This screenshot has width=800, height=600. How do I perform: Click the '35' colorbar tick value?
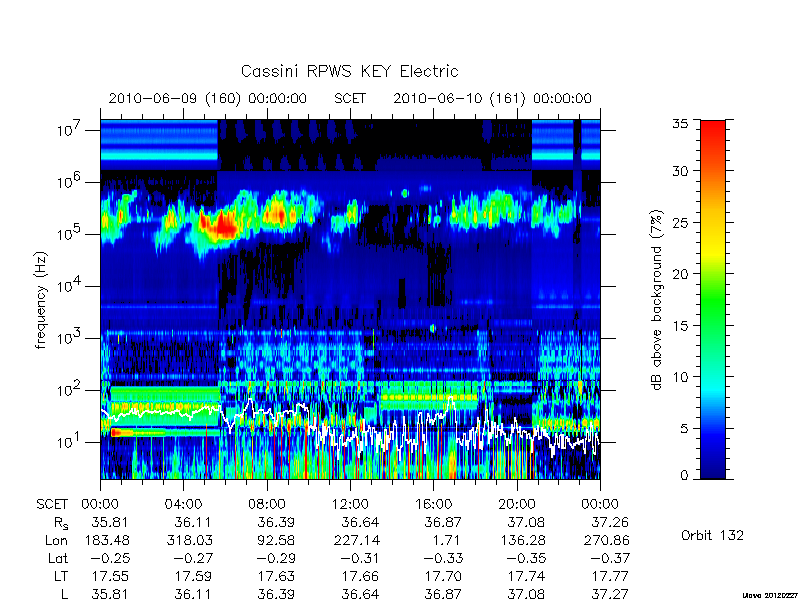tap(681, 124)
